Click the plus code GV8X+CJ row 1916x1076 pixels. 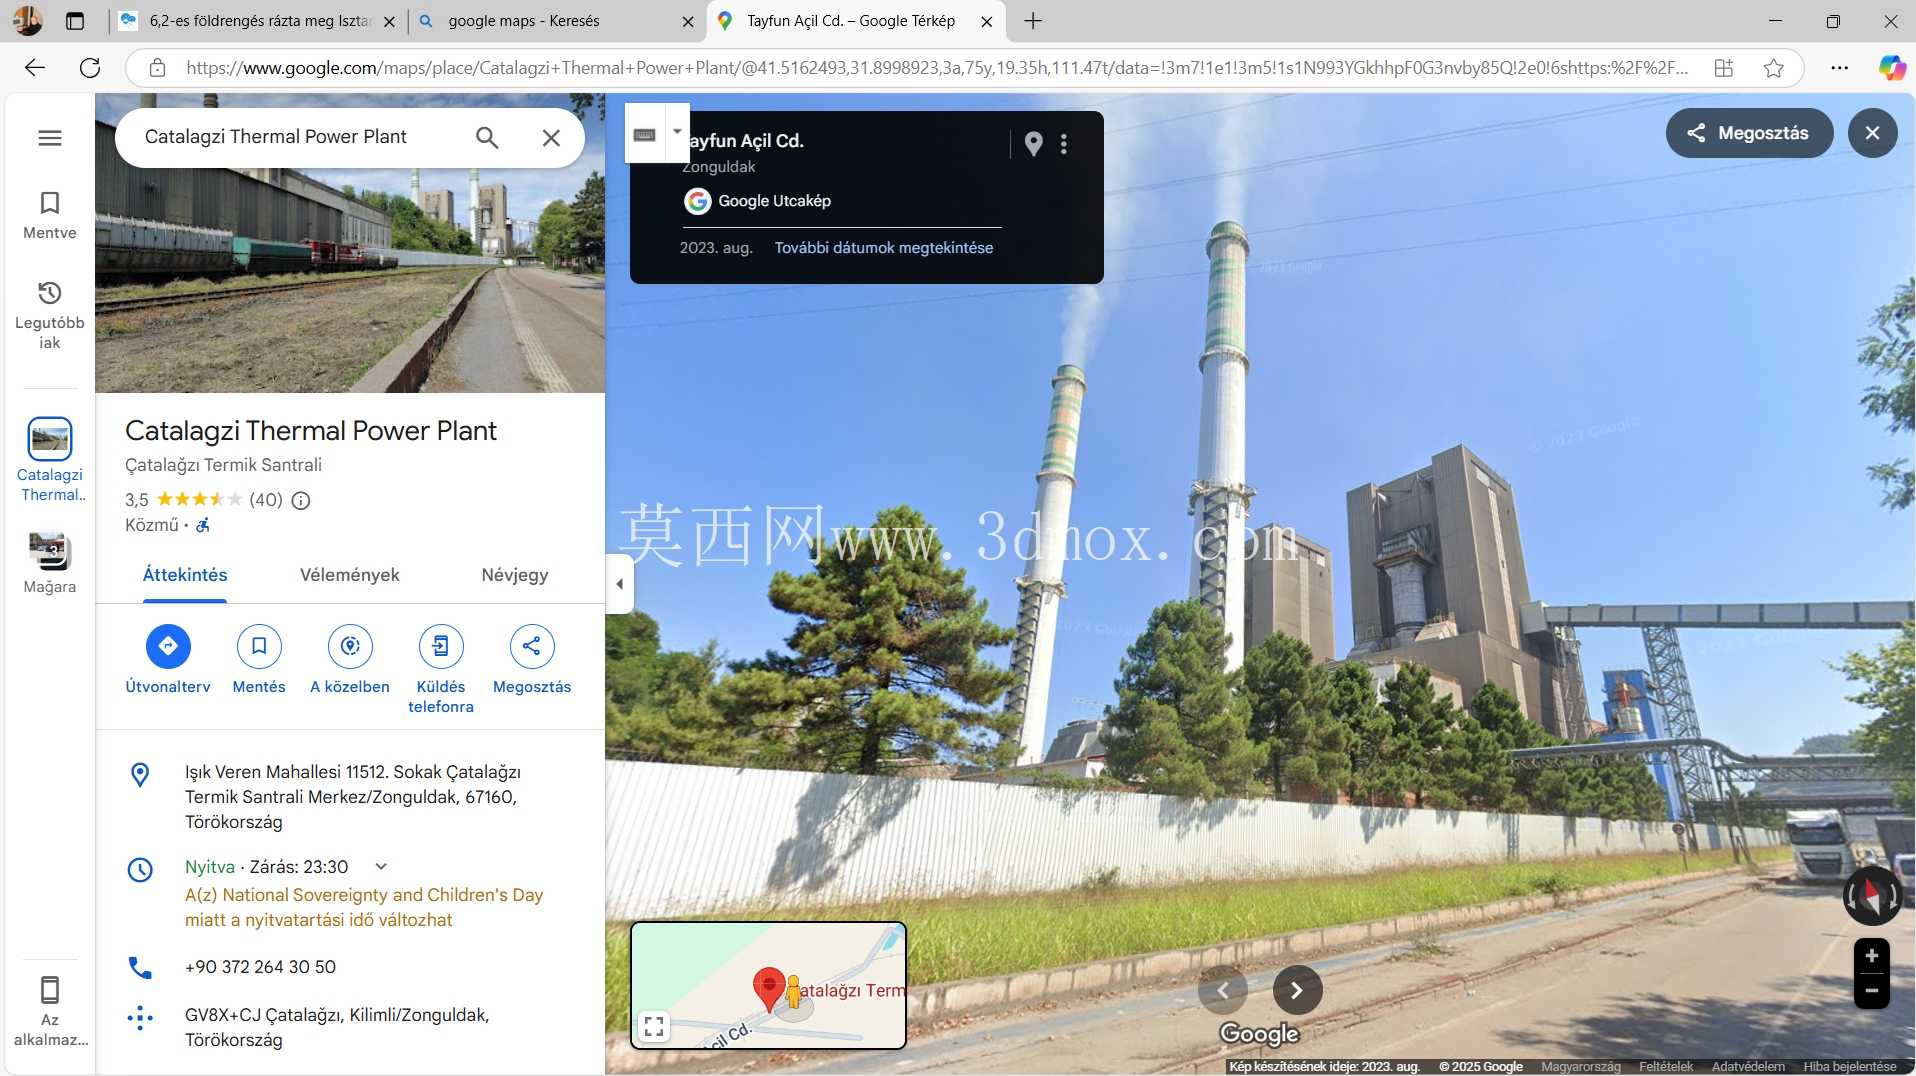(350, 1027)
